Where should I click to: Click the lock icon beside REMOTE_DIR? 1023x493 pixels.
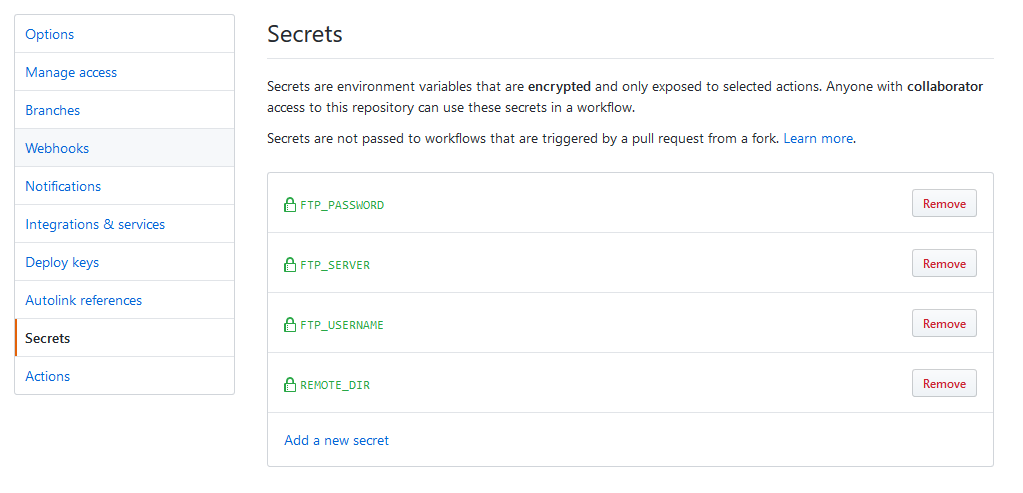click(290, 385)
